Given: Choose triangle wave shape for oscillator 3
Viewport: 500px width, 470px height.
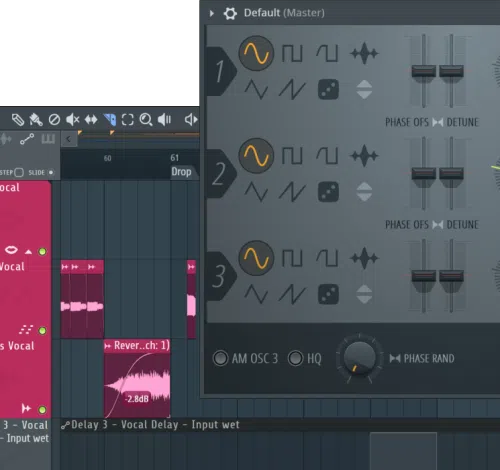Looking at the screenshot, I should (256, 294).
